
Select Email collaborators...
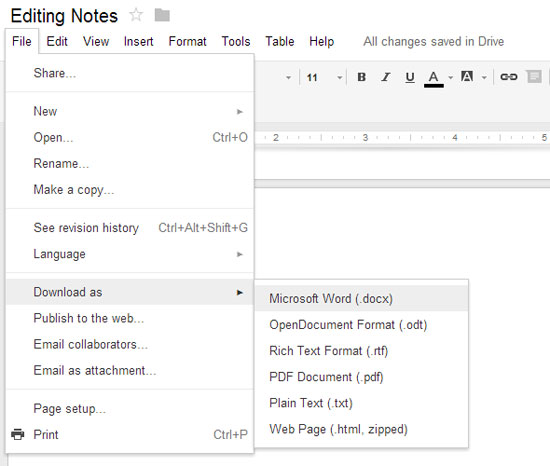point(129,344)
